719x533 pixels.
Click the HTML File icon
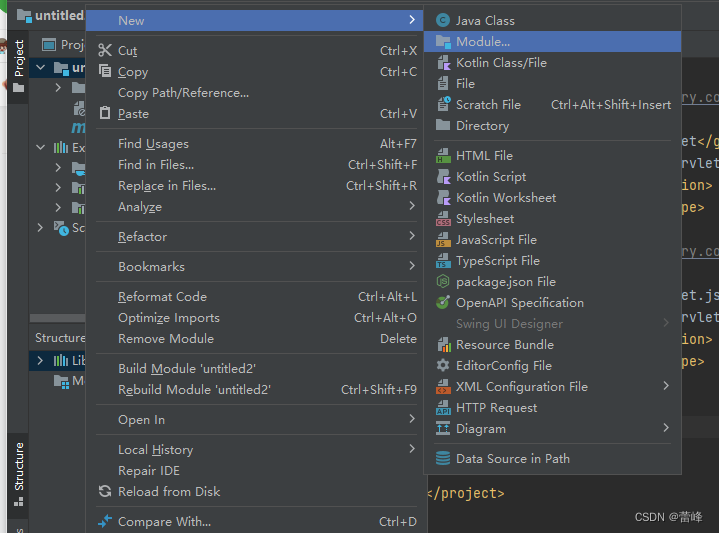[x=443, y=156]
